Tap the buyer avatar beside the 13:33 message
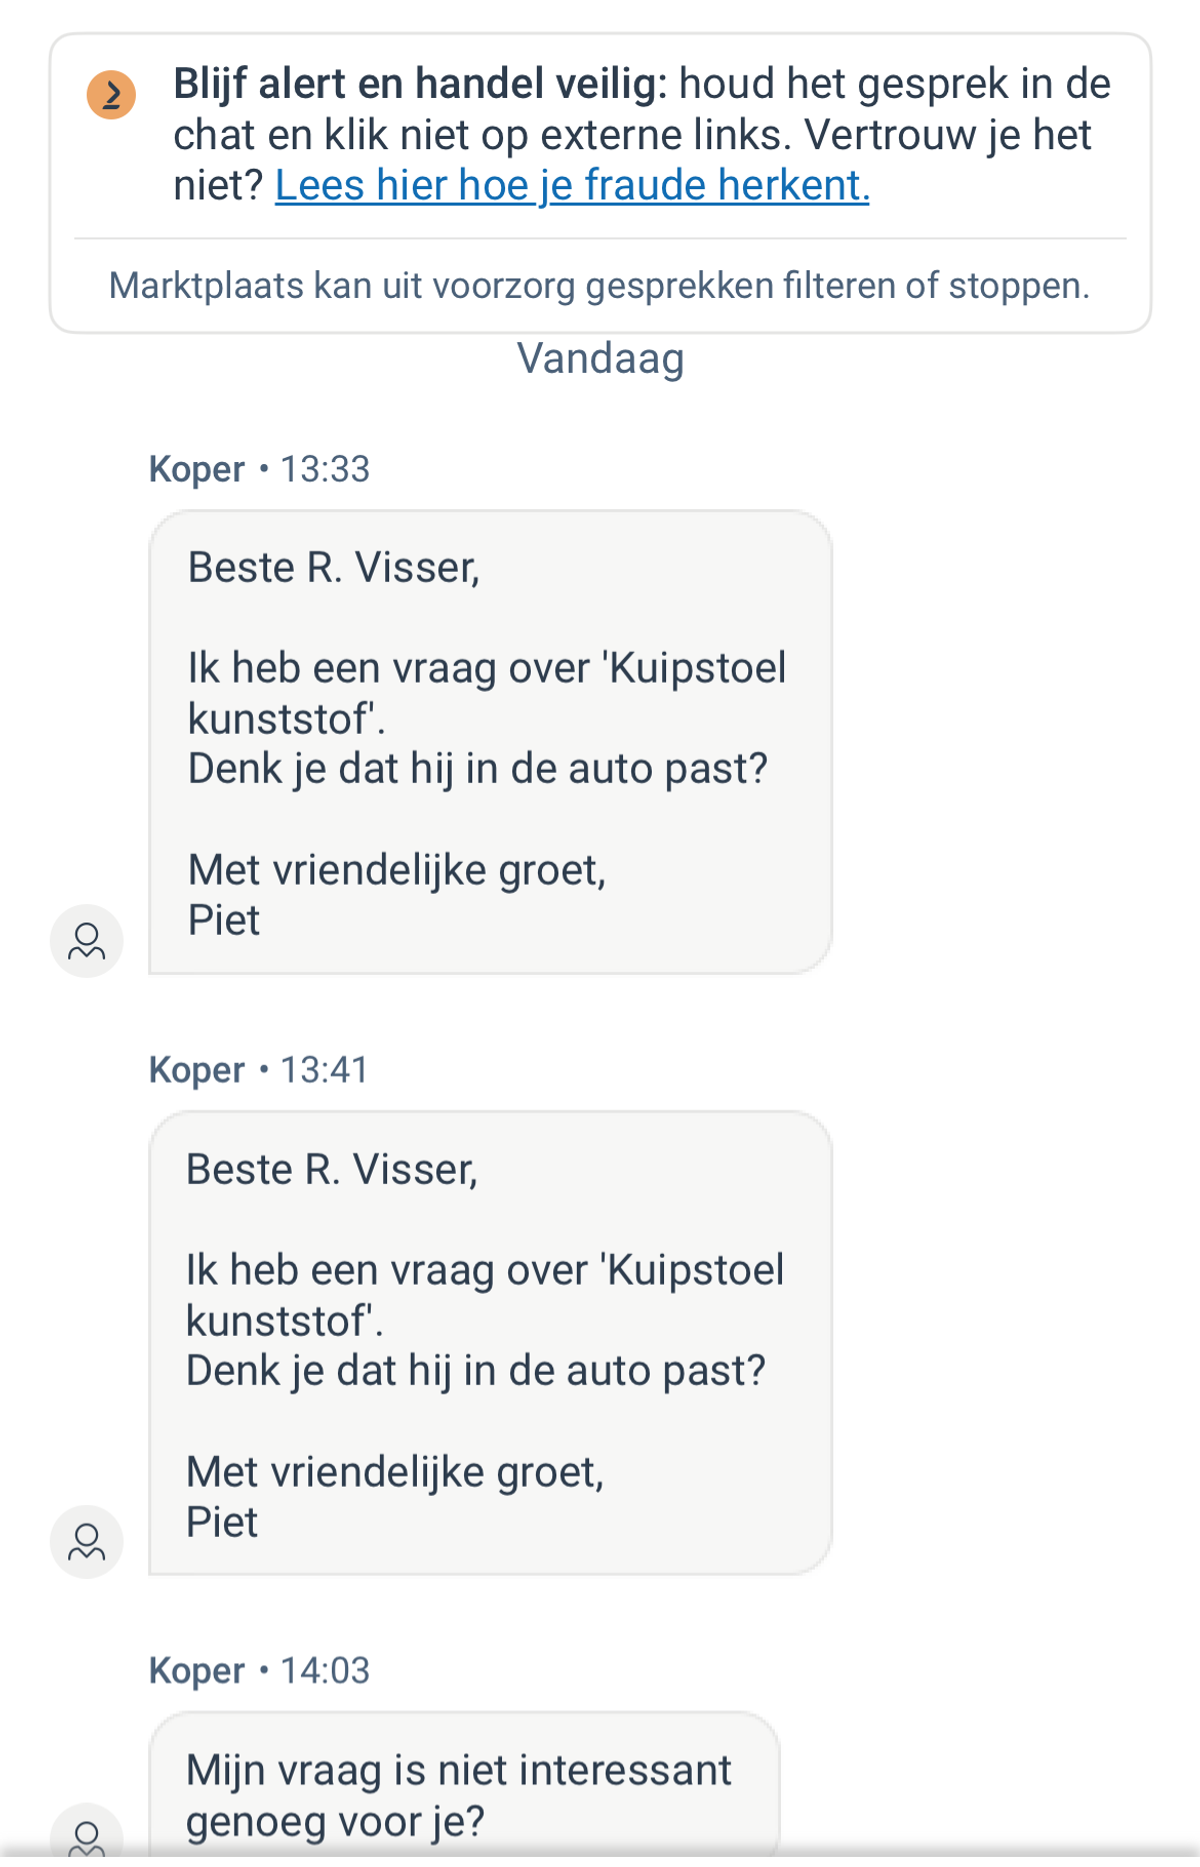Image resolution: width=1200 pixels, height=1867 pixels. click(87, 941)
